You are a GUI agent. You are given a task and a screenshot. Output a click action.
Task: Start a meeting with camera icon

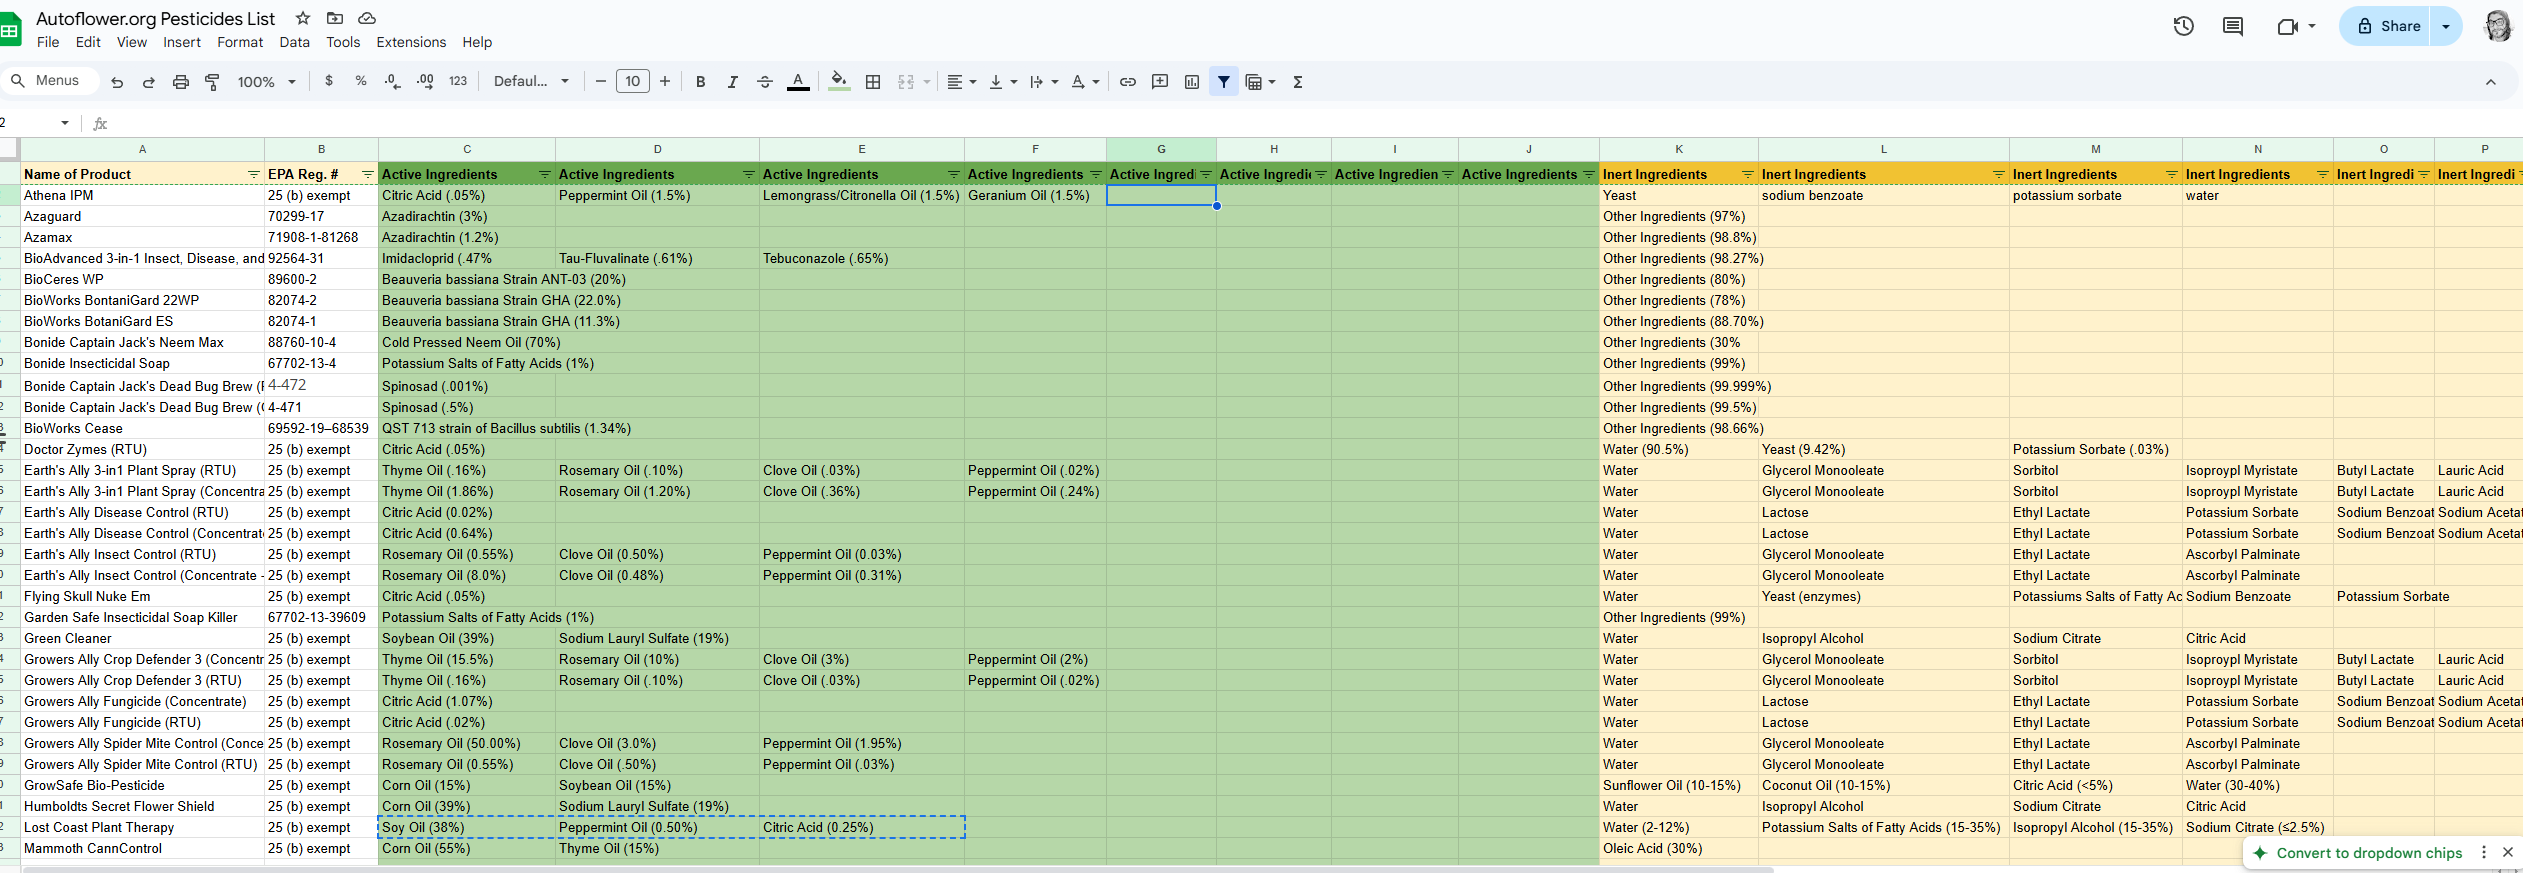2288,26
